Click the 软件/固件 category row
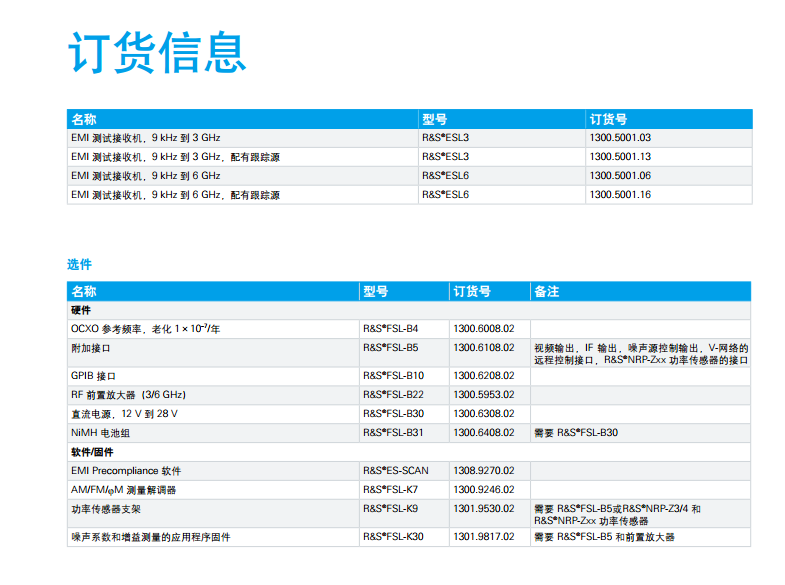The image size is (785, 585). click(x=409, y=452)
